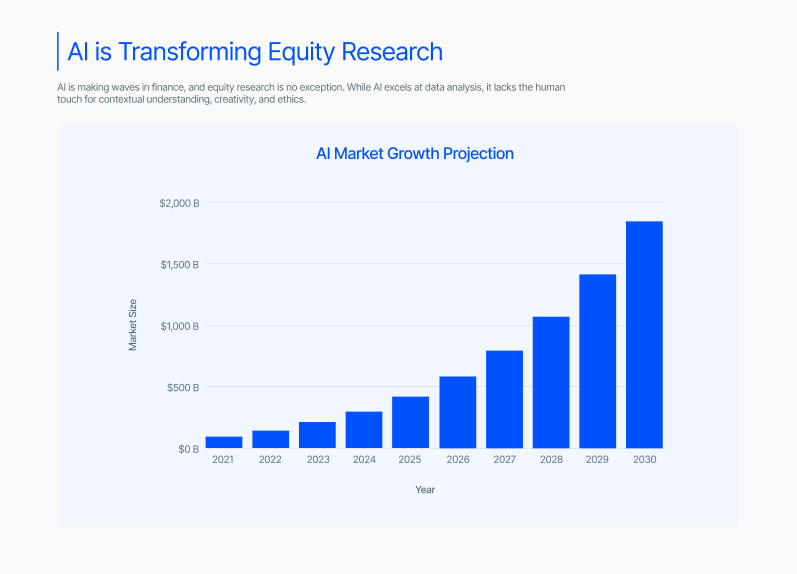Viewport: 797px width, 574px height.
Task: Select the $0 B y-axis label
Action: [188, 449]
